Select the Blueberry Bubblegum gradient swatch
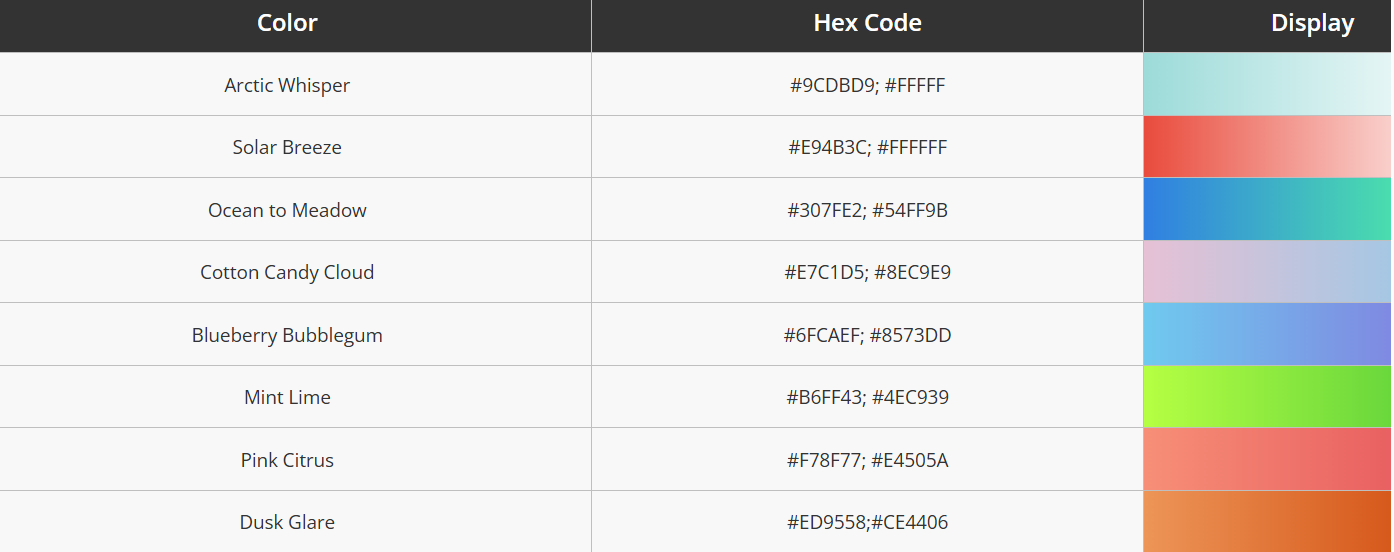 (x=1267, y=335)
